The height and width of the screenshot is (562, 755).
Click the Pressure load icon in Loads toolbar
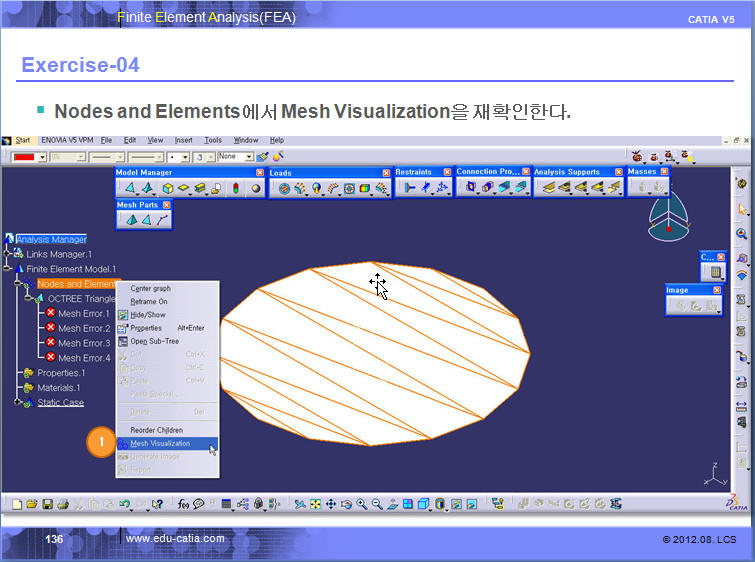pyautogui.click(x=285, y=188)
